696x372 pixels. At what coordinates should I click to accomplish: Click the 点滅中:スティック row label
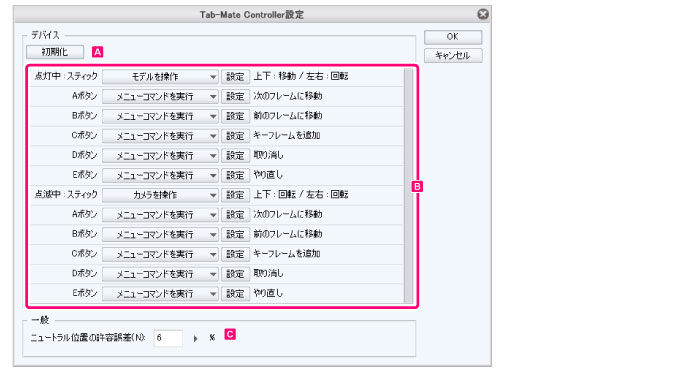point(66,194)
